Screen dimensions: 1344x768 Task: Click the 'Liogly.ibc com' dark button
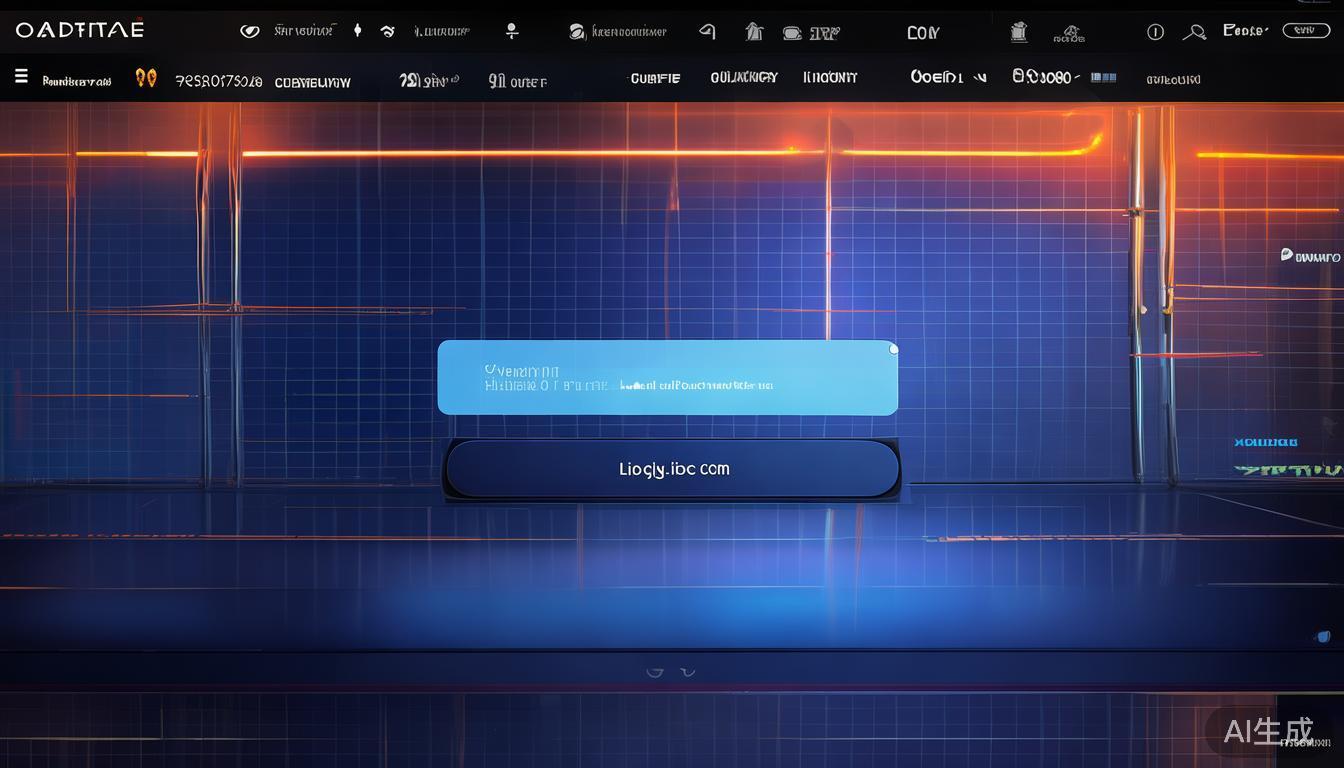click(673, 469)
